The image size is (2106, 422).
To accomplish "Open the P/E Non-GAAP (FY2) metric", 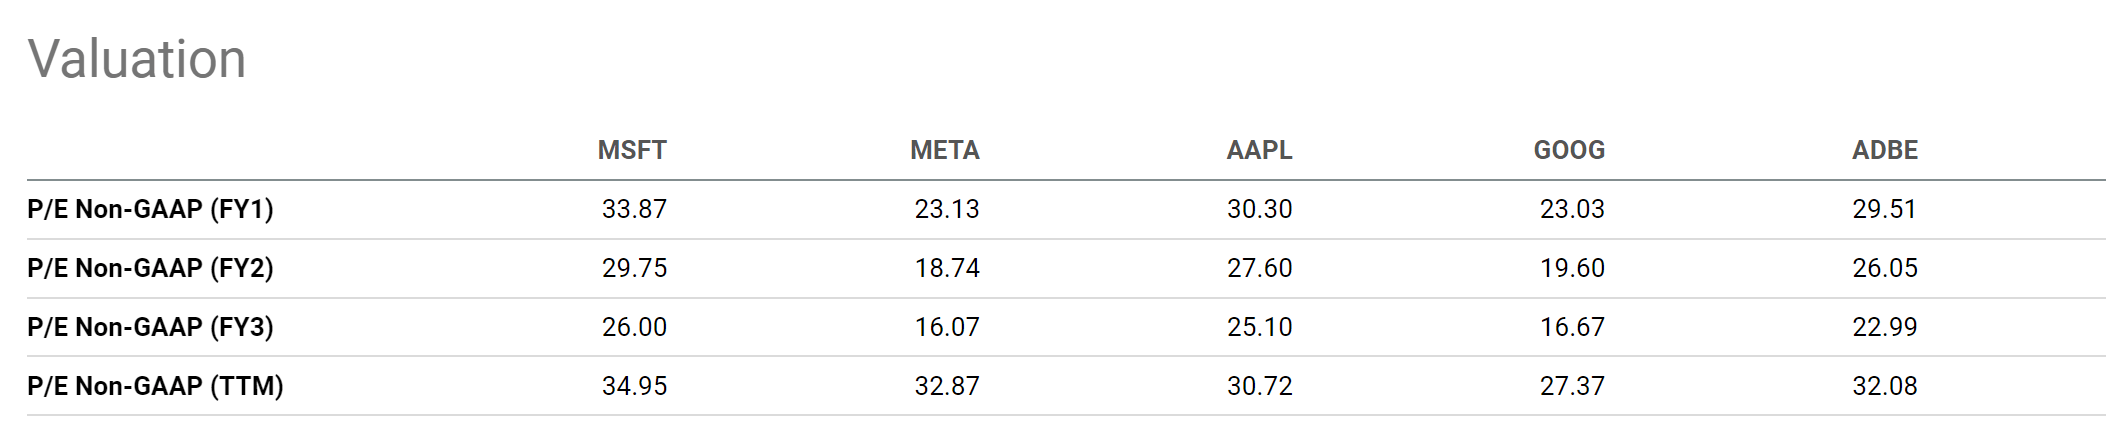I will coord(150,268).
